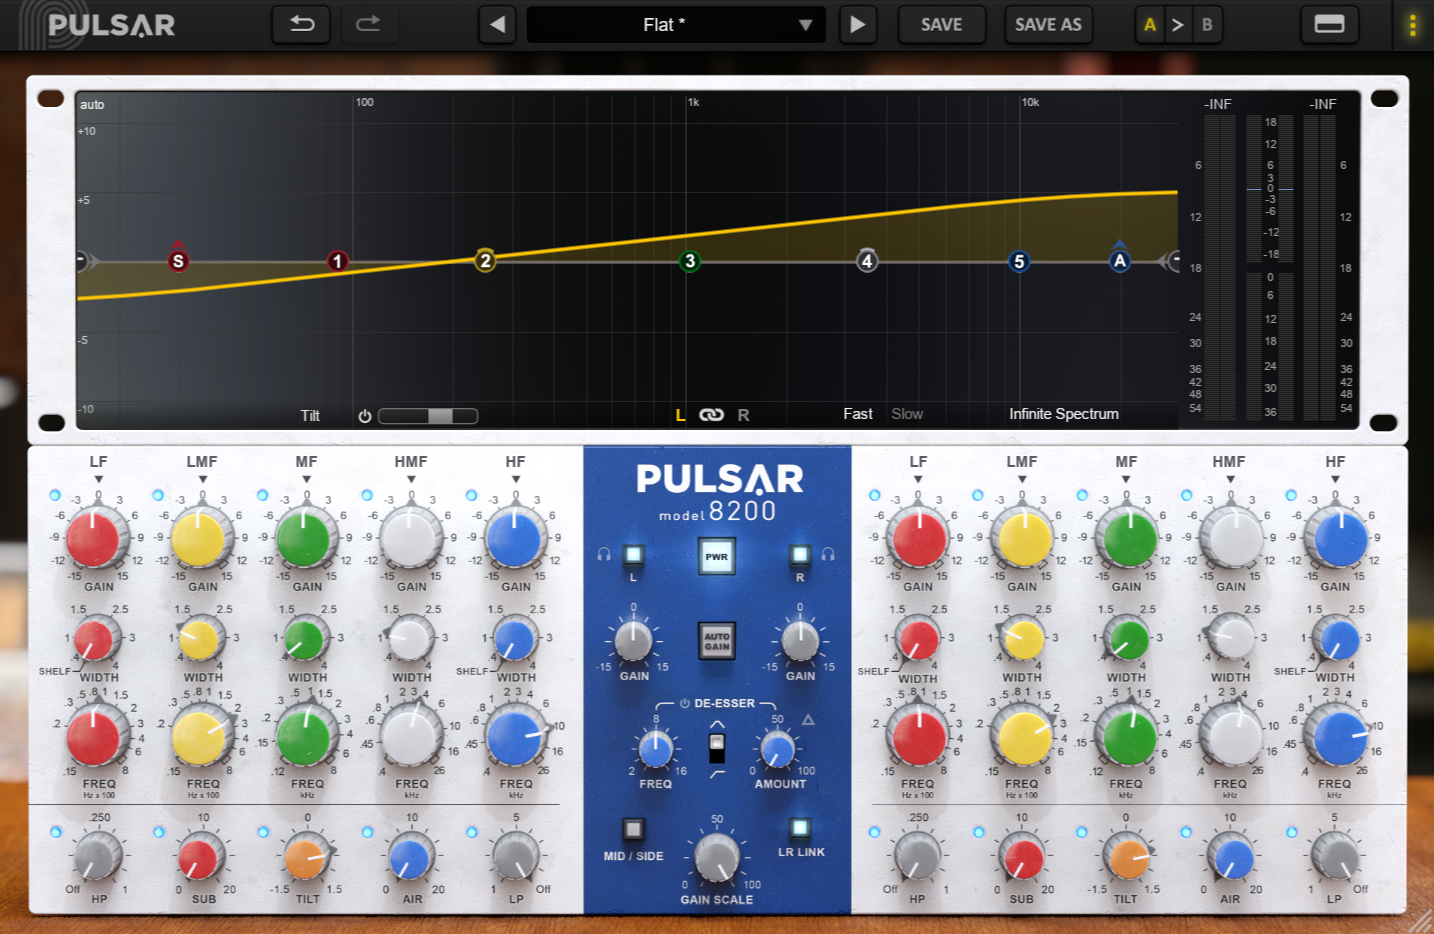Select the B comparison slot

click(1207, 24)
